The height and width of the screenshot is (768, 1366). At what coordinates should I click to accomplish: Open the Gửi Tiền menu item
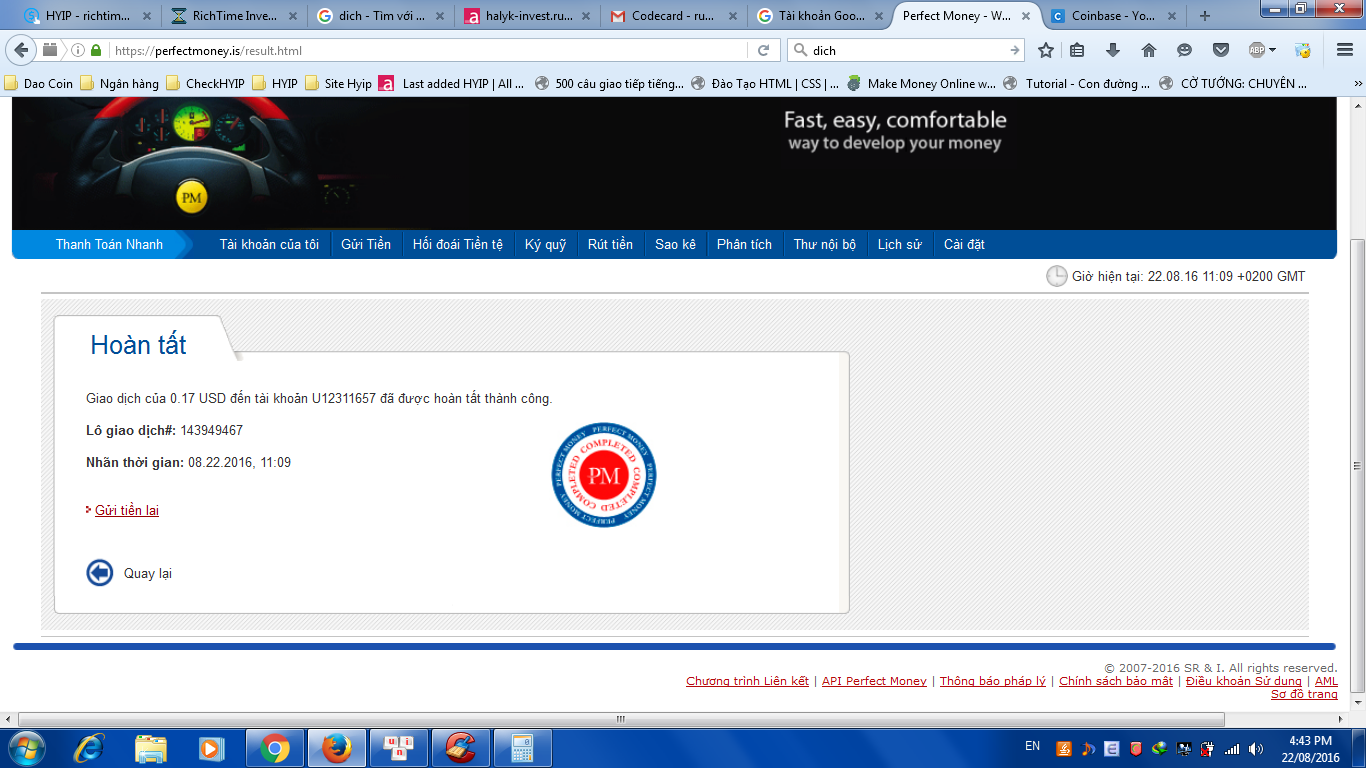tap(366, 244)
